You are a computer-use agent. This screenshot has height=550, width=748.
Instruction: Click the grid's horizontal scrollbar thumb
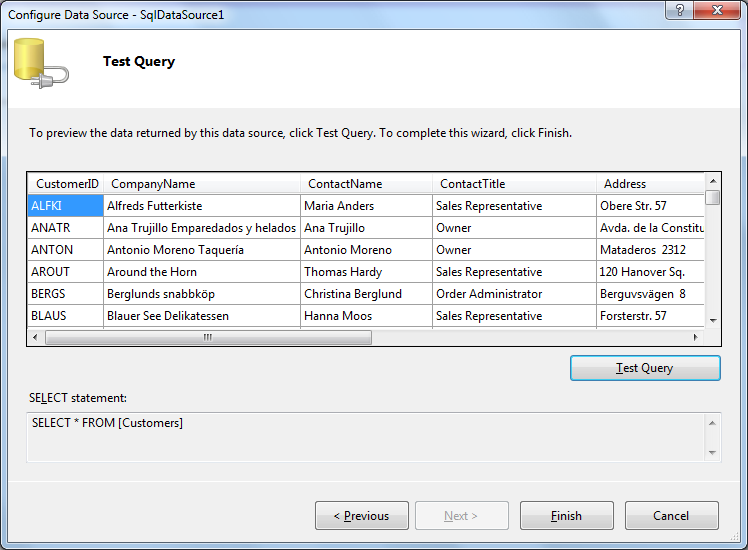(208, 338)
